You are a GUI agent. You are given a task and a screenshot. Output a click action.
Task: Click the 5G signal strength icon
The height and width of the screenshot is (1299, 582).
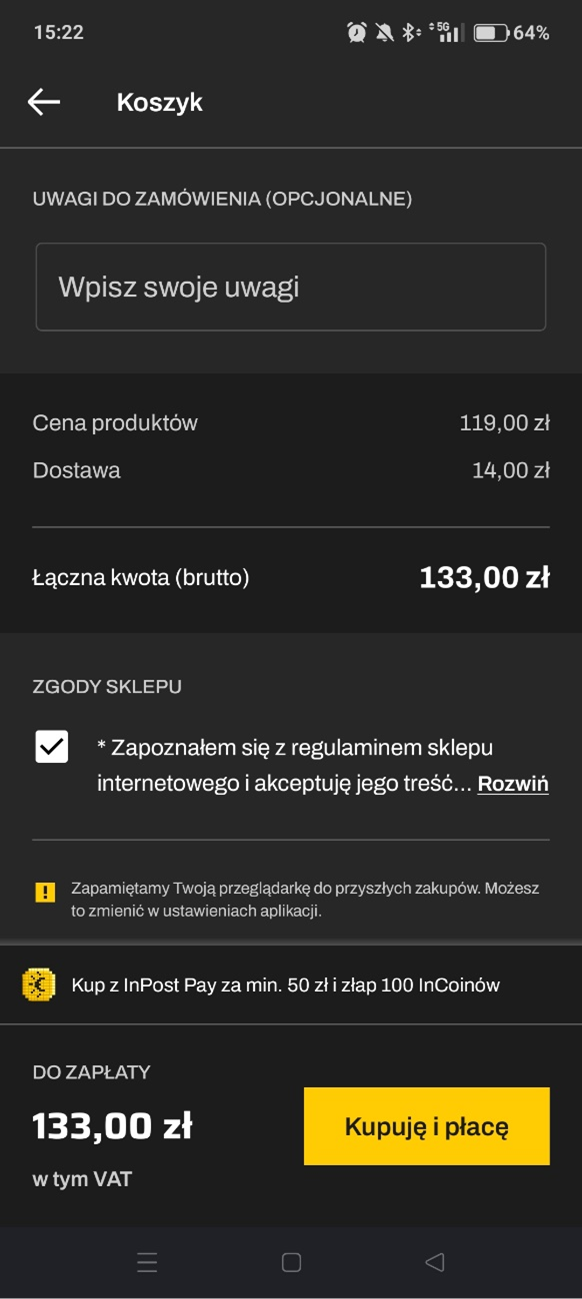(x=444, y=32)
